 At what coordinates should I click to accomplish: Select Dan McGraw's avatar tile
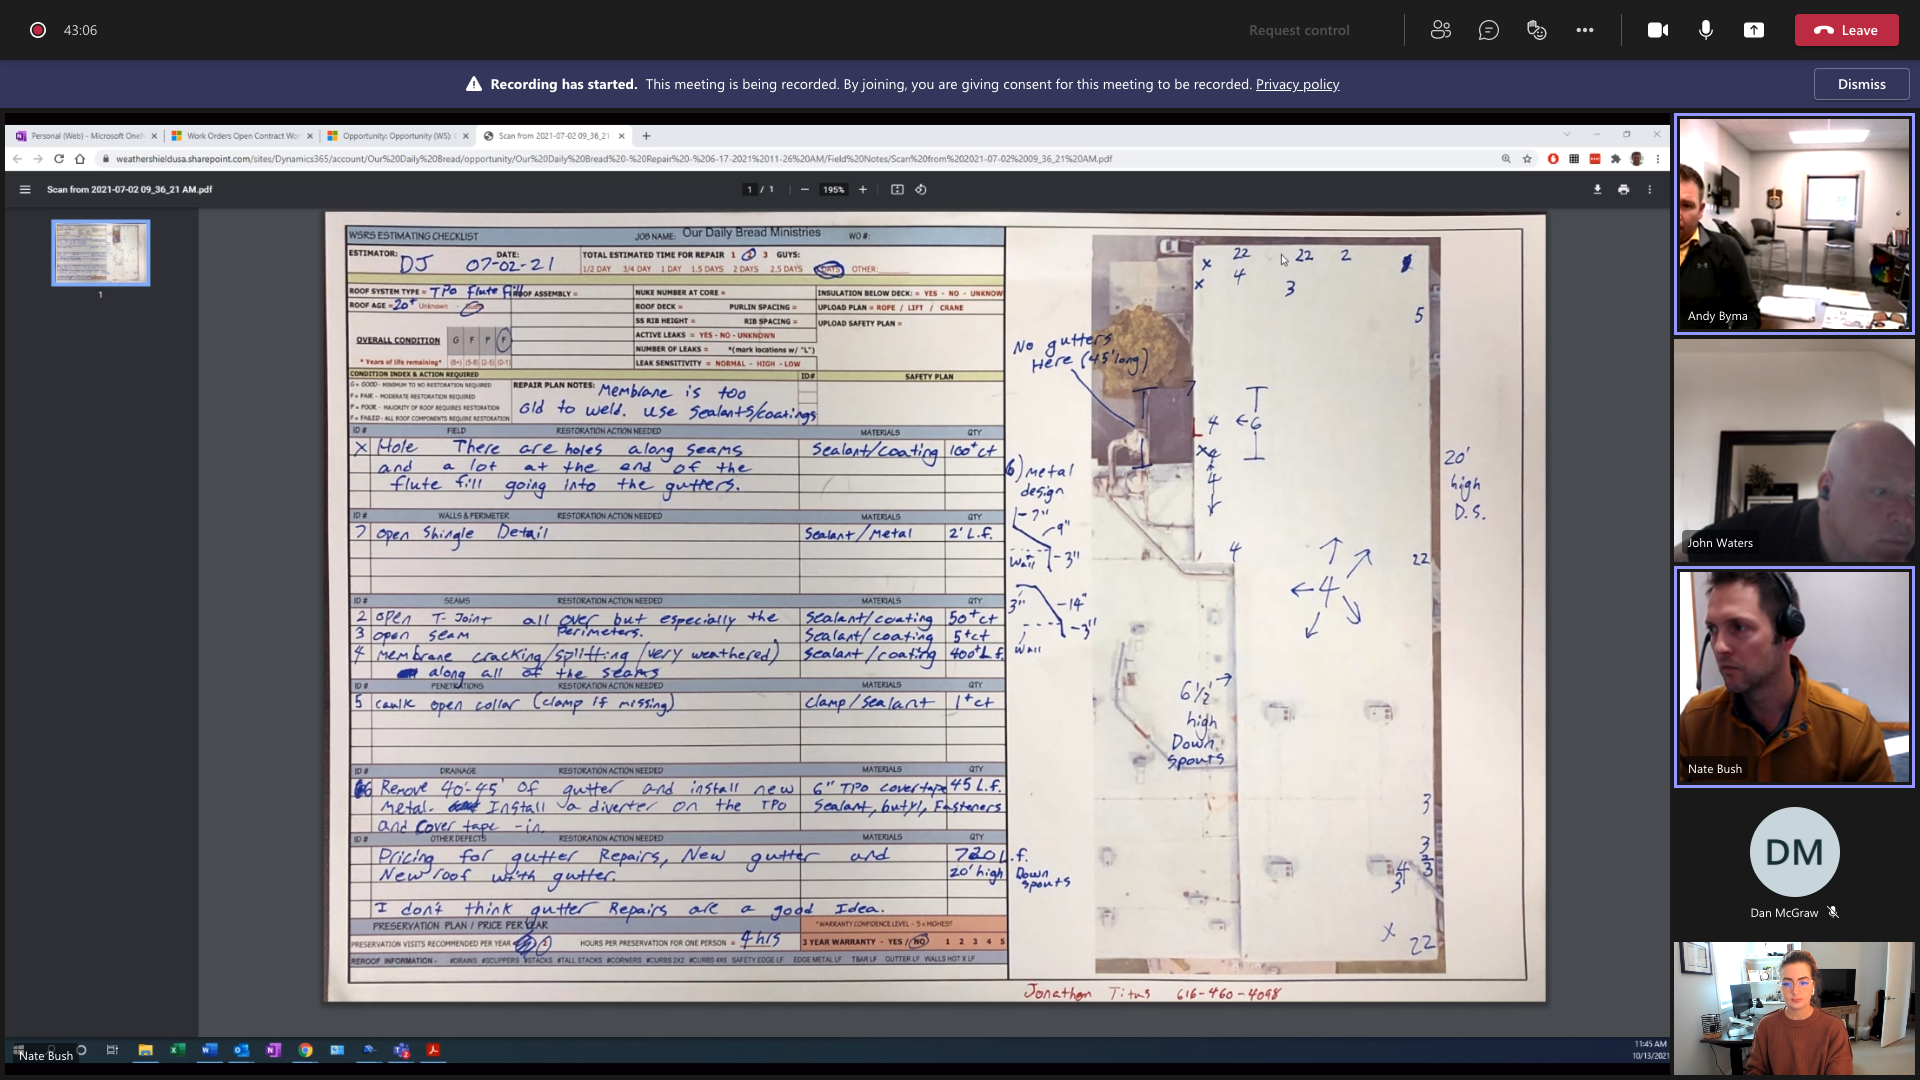[1793, 853]
